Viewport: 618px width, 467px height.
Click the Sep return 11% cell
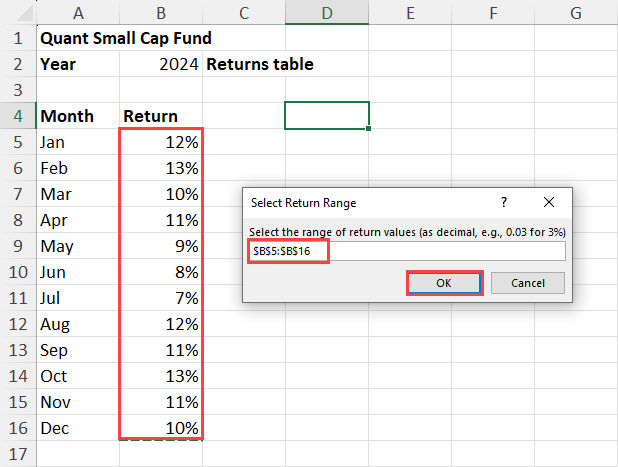coord(161,350)
